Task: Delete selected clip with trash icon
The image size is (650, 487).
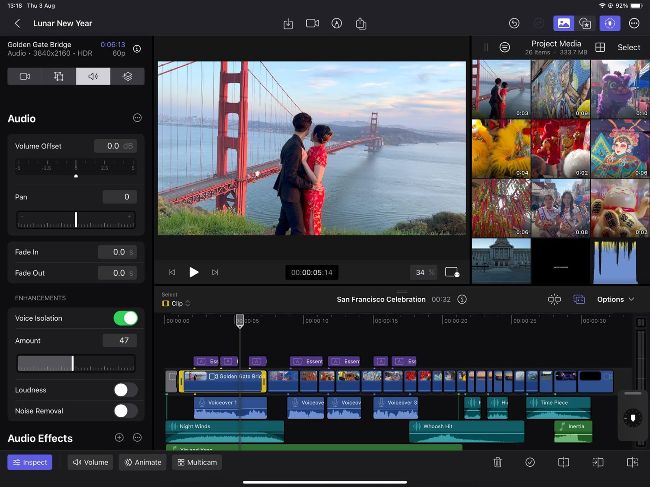Action: pos(497,462)
